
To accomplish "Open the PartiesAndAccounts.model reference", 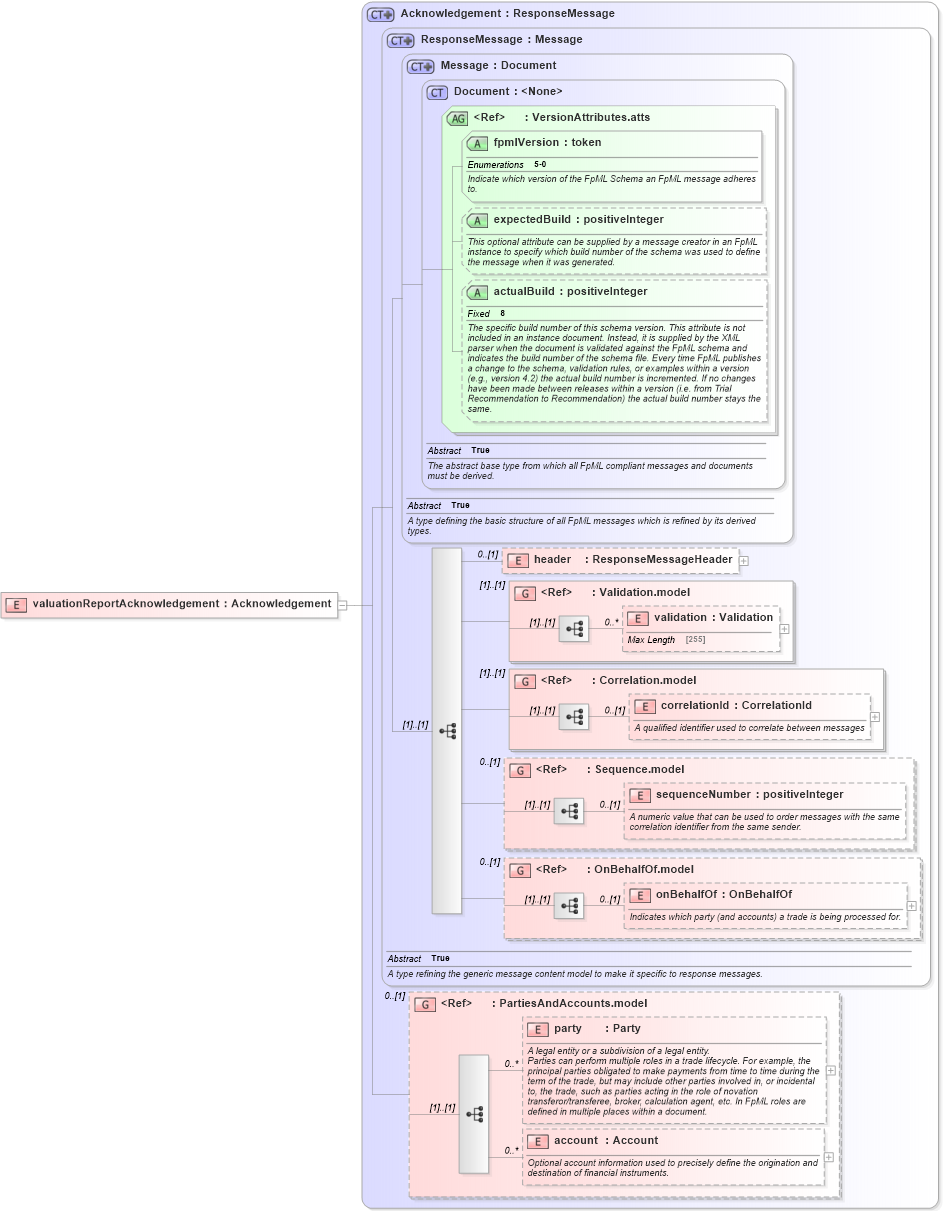I will [573, 1004].
